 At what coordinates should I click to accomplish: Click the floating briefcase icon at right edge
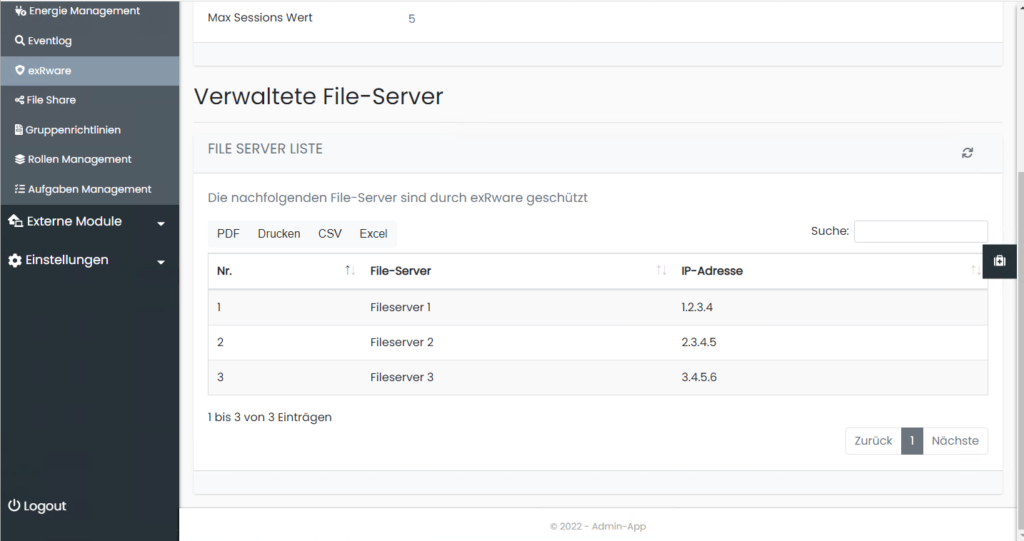(999, 261)
